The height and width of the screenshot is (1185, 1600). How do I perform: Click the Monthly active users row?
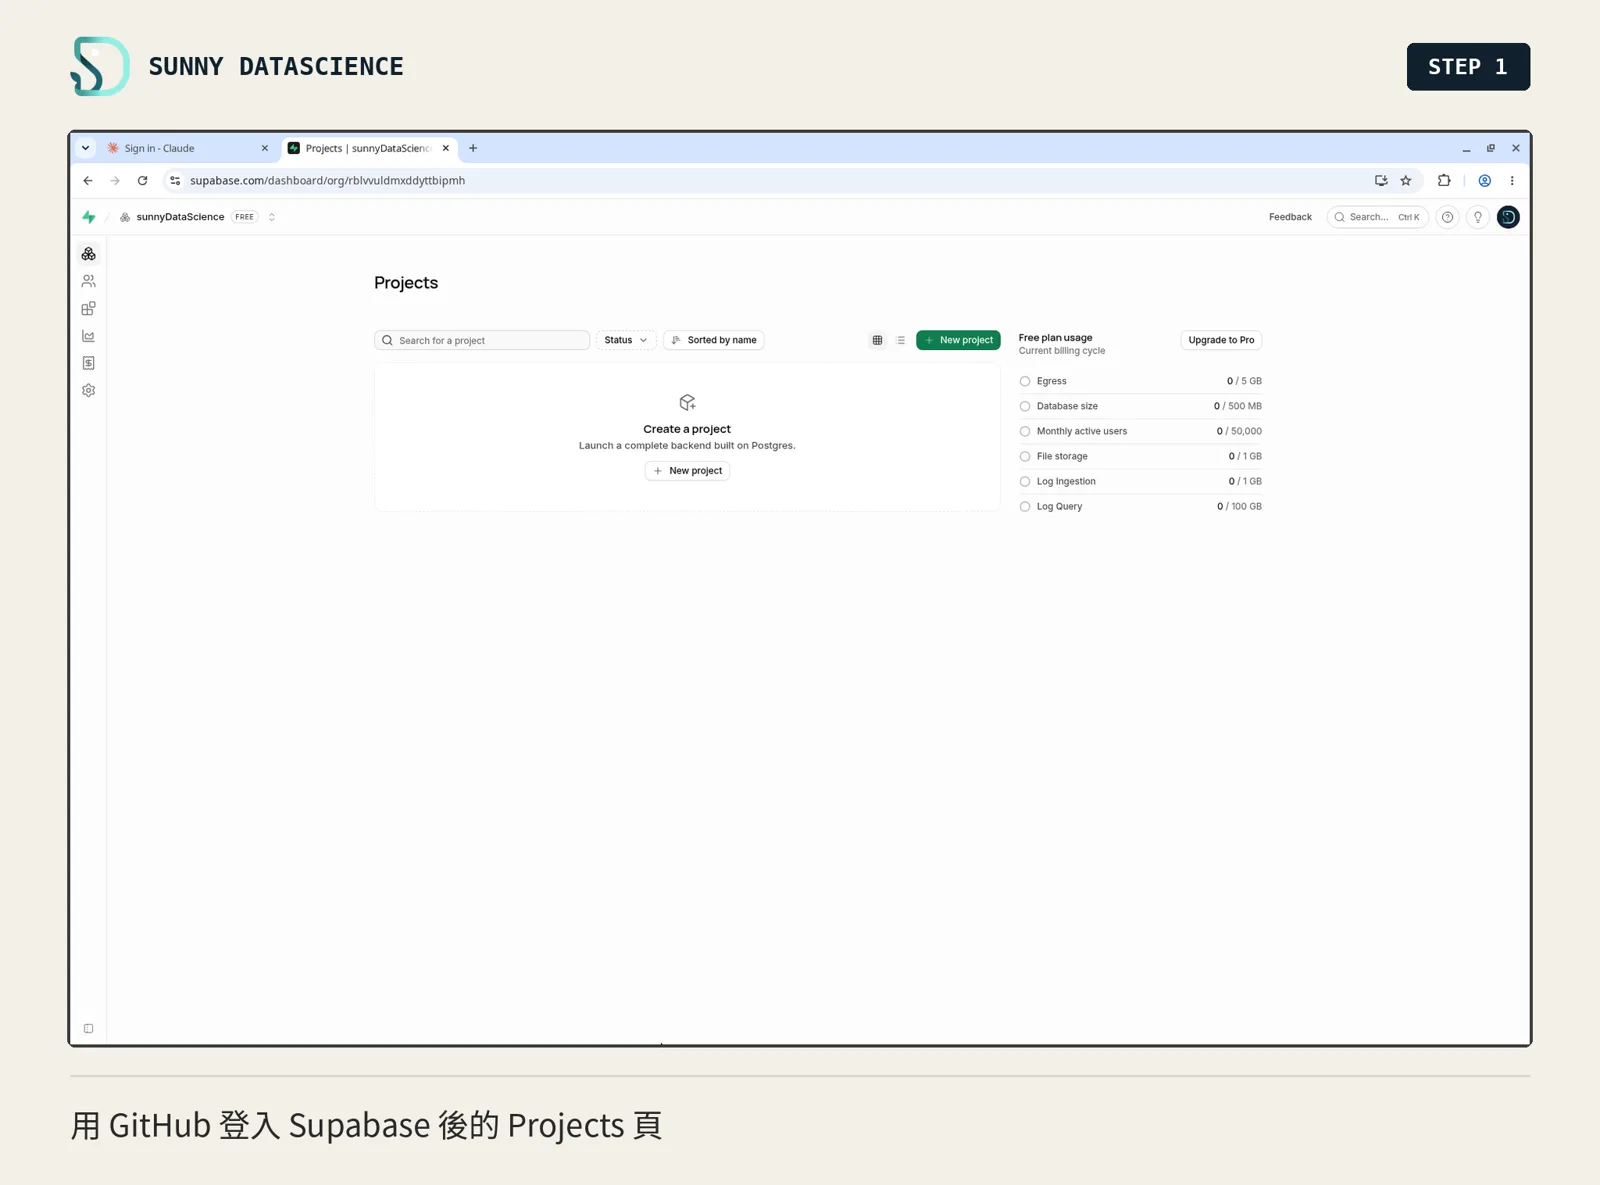1140,431
